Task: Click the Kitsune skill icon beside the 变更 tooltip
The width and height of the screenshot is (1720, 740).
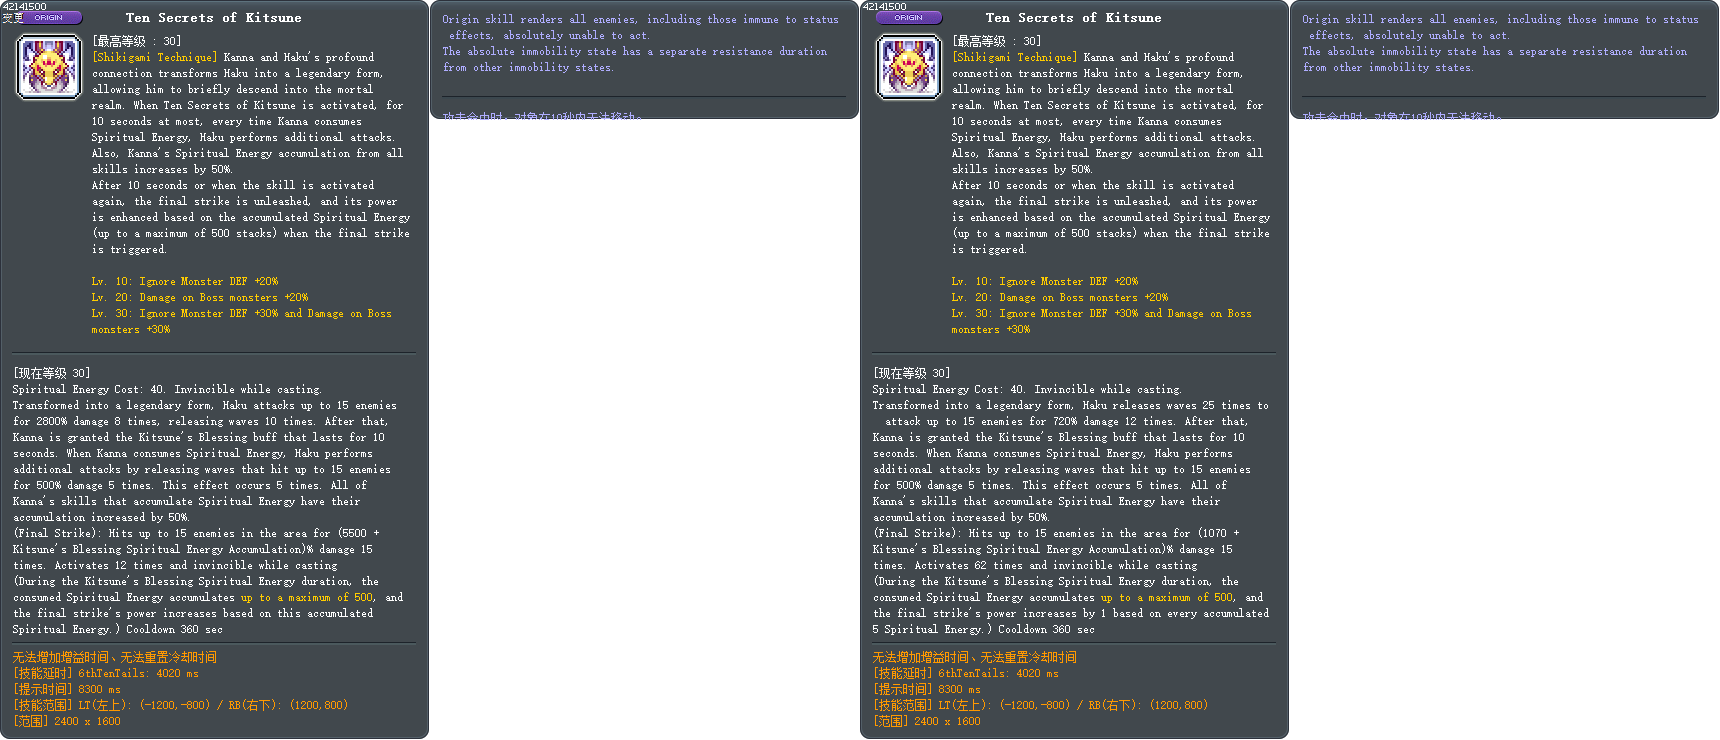Action: click(49, 67)
